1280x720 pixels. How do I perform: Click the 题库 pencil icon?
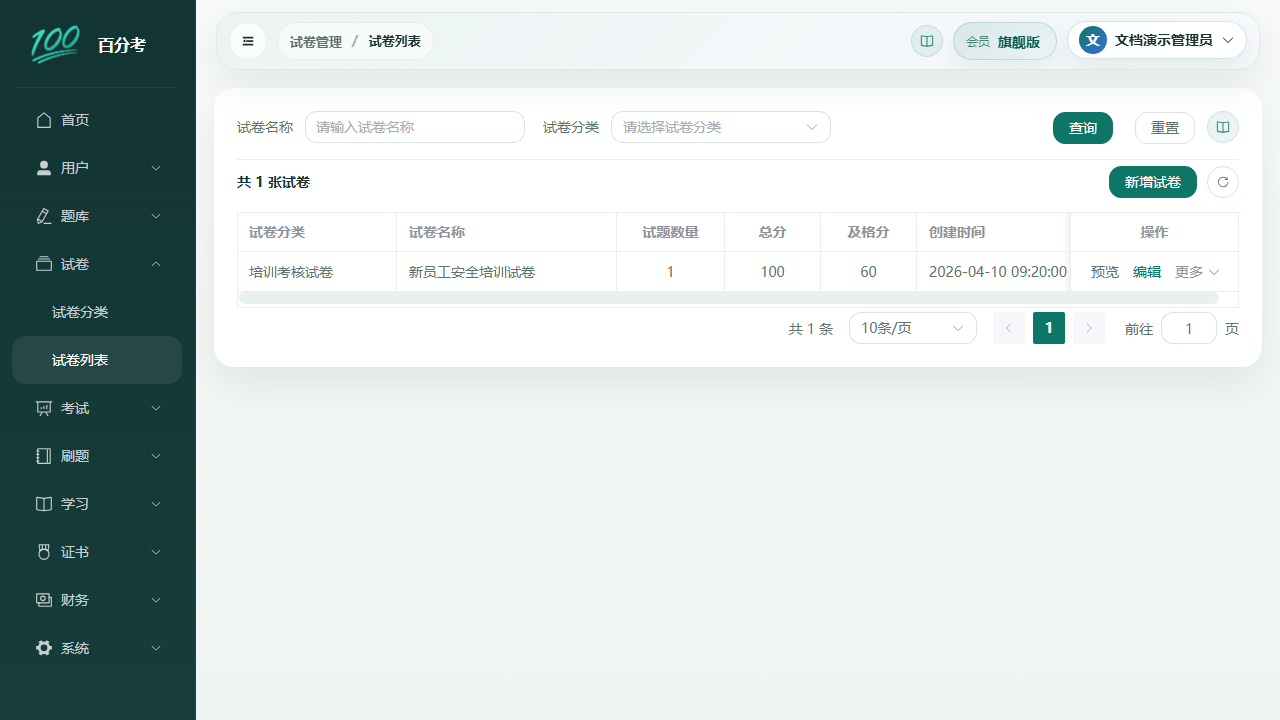pos(44,216)
